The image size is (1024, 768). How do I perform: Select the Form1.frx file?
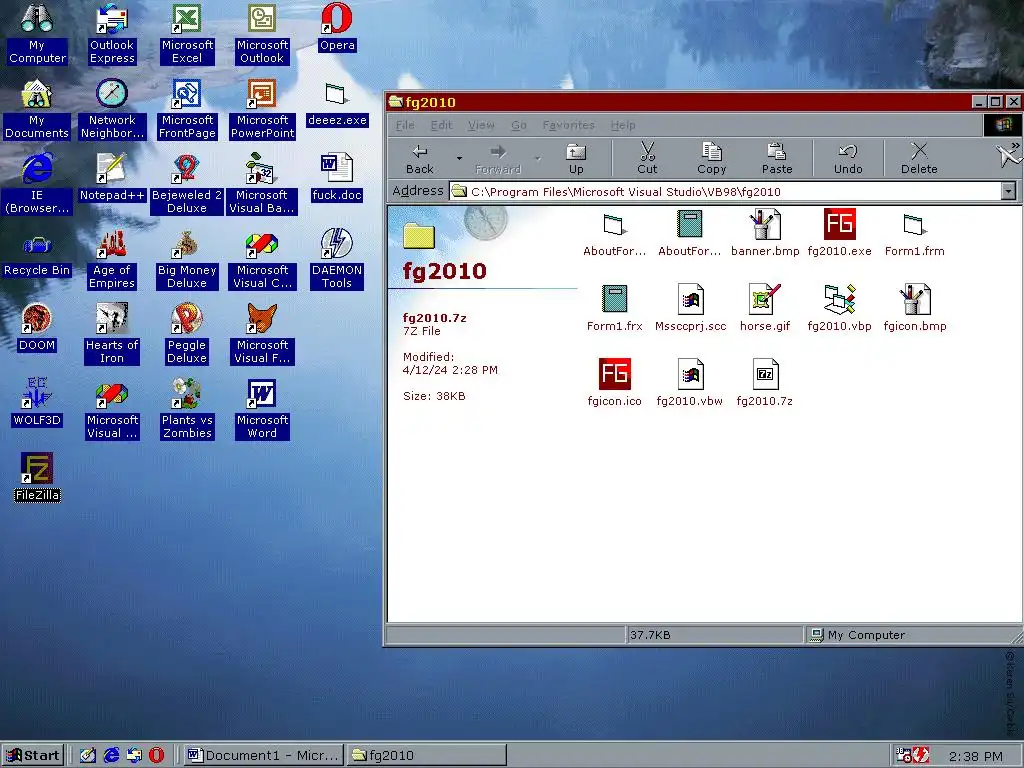pos(615,308)
